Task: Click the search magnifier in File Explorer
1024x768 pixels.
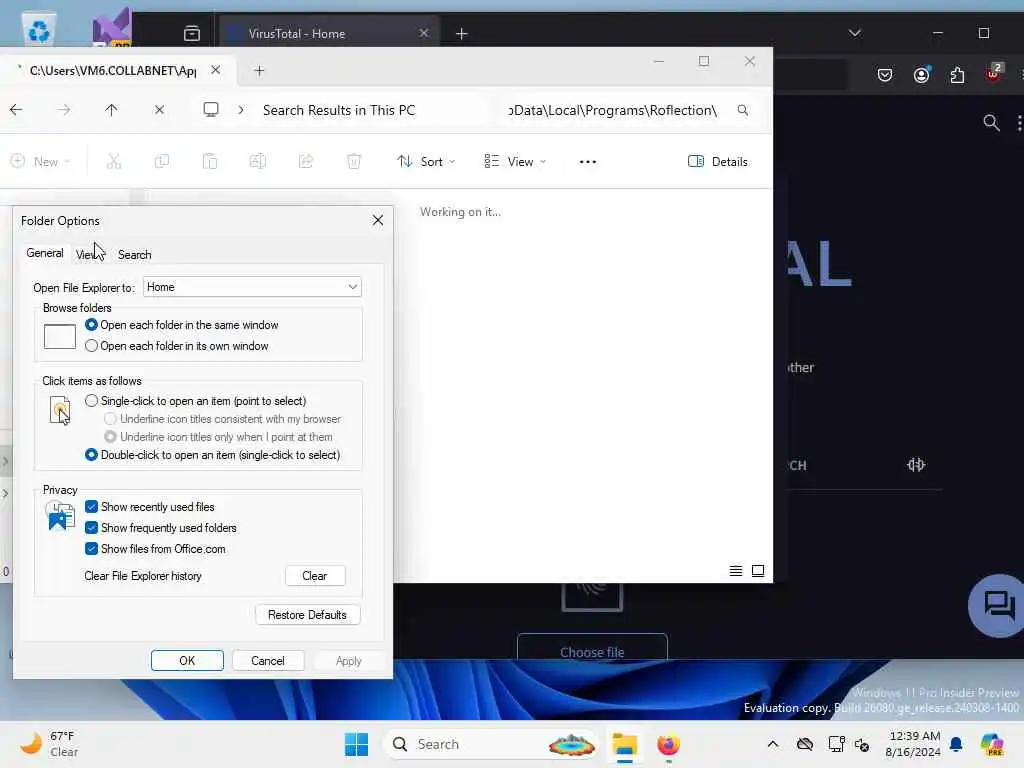Action: click(x=743, y=110)
